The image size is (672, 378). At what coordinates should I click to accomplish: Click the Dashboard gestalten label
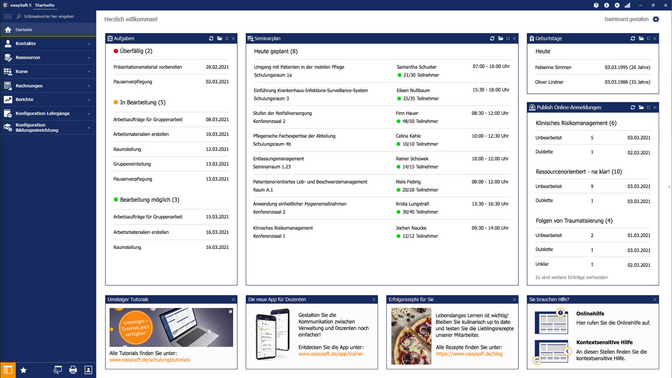(x=626, y=19)
